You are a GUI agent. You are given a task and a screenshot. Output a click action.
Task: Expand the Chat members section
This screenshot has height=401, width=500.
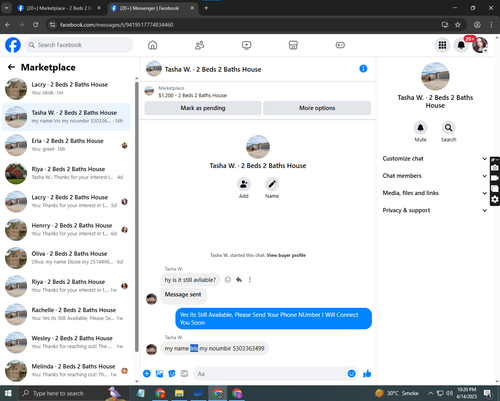pos(435,176)
